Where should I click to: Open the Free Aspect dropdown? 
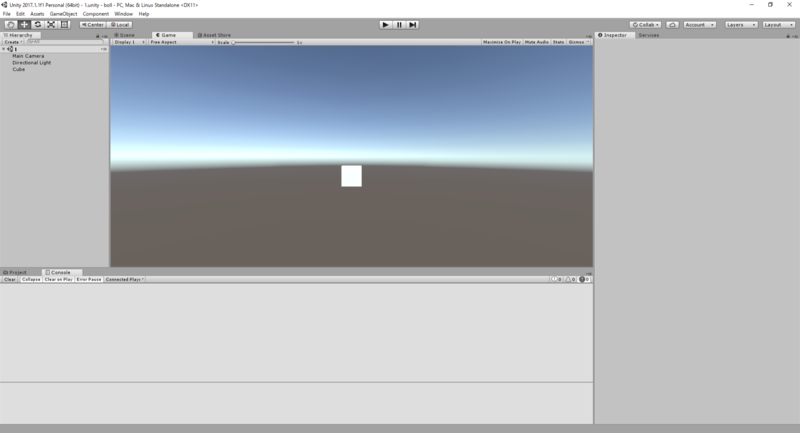182,42
